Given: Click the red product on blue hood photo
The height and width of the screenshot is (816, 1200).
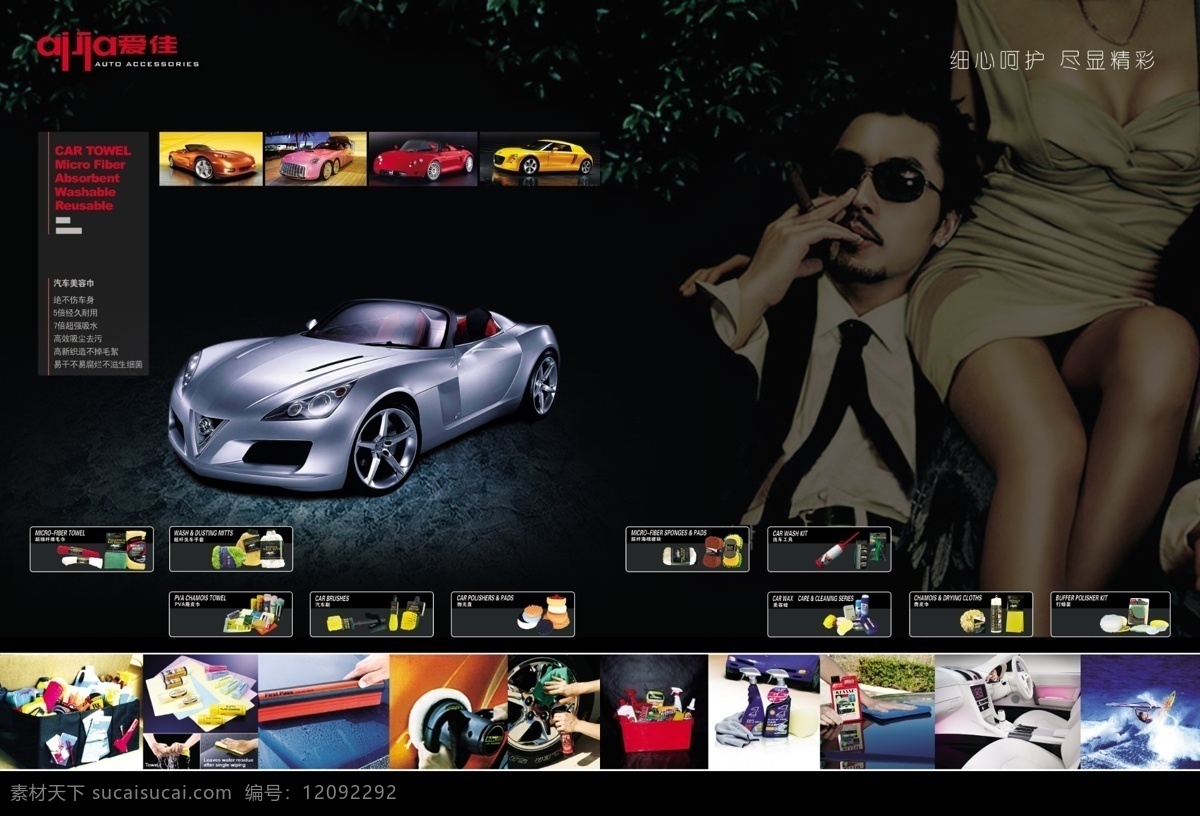Looking at the screenshot, I should [x=877, y=711].
